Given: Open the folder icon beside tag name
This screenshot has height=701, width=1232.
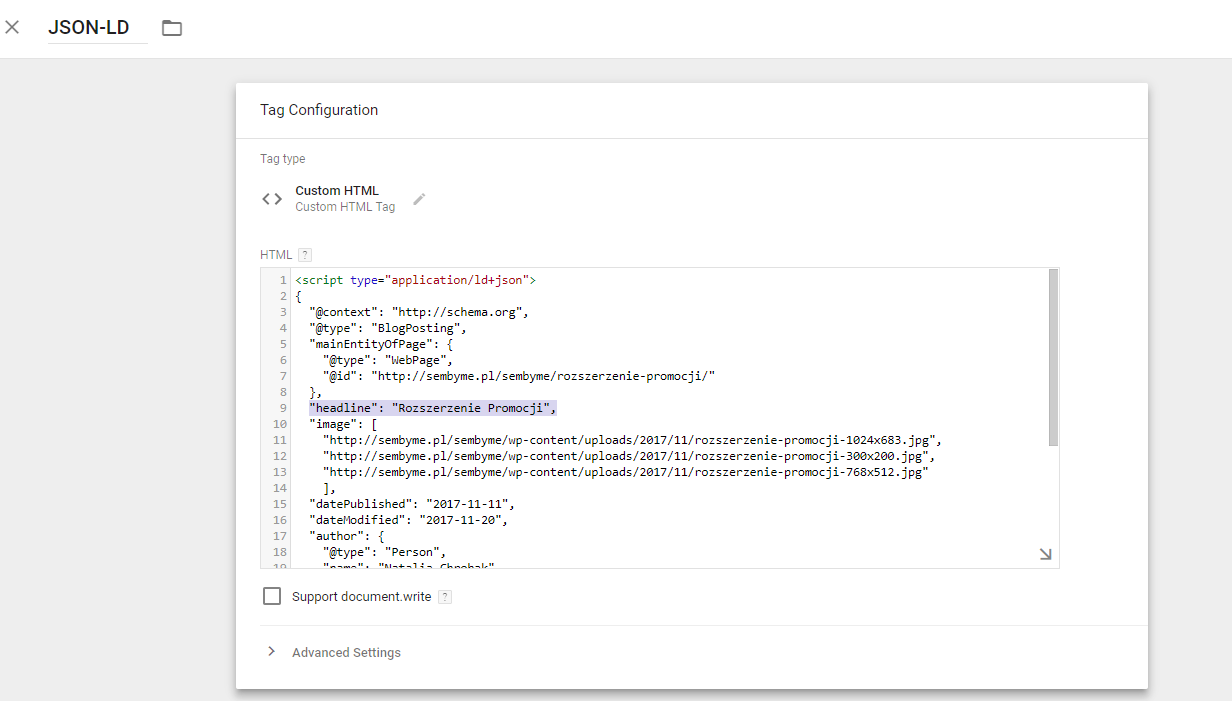Looking at the screenshot, I should coord(172,28).
